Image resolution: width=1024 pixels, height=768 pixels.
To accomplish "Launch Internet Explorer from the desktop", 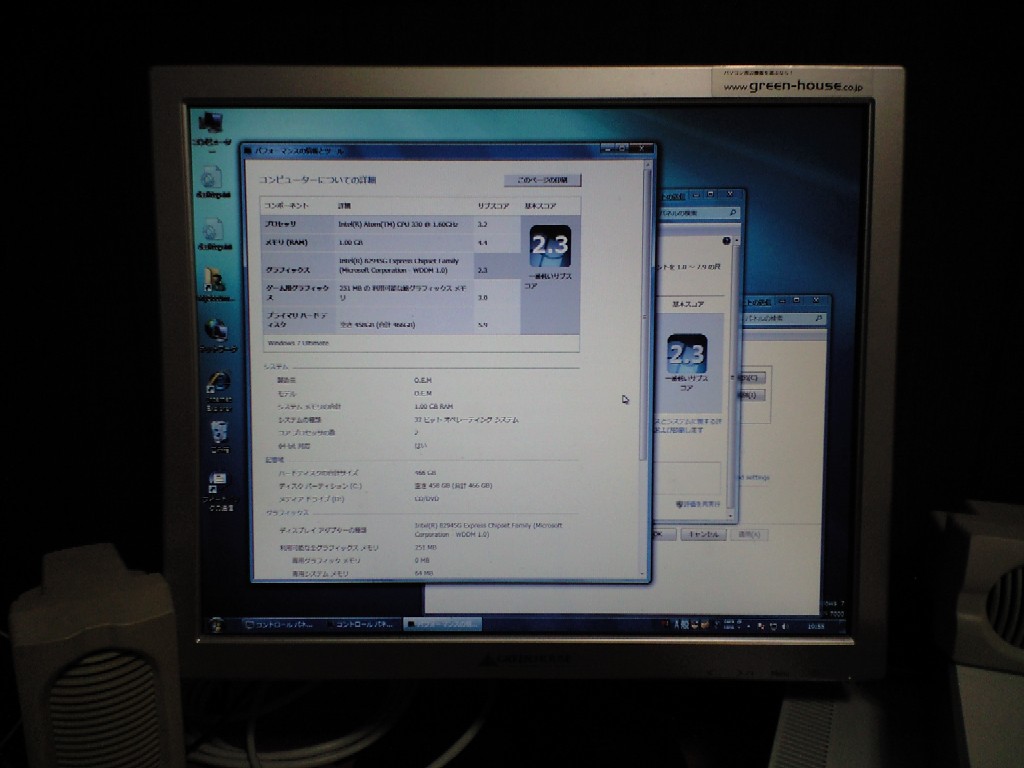I will (x=218, y=383).
